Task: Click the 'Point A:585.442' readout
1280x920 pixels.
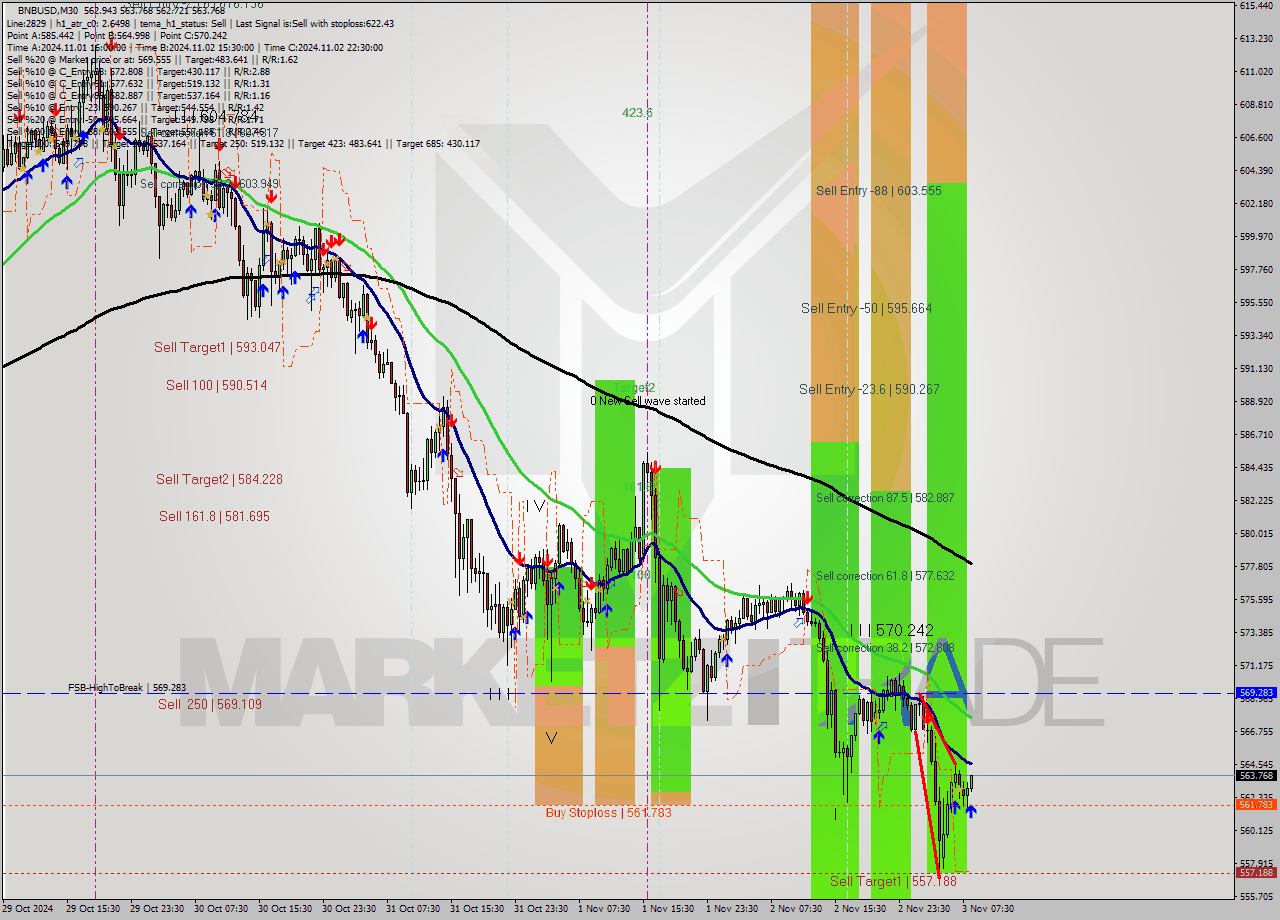Action: [40, 35]
